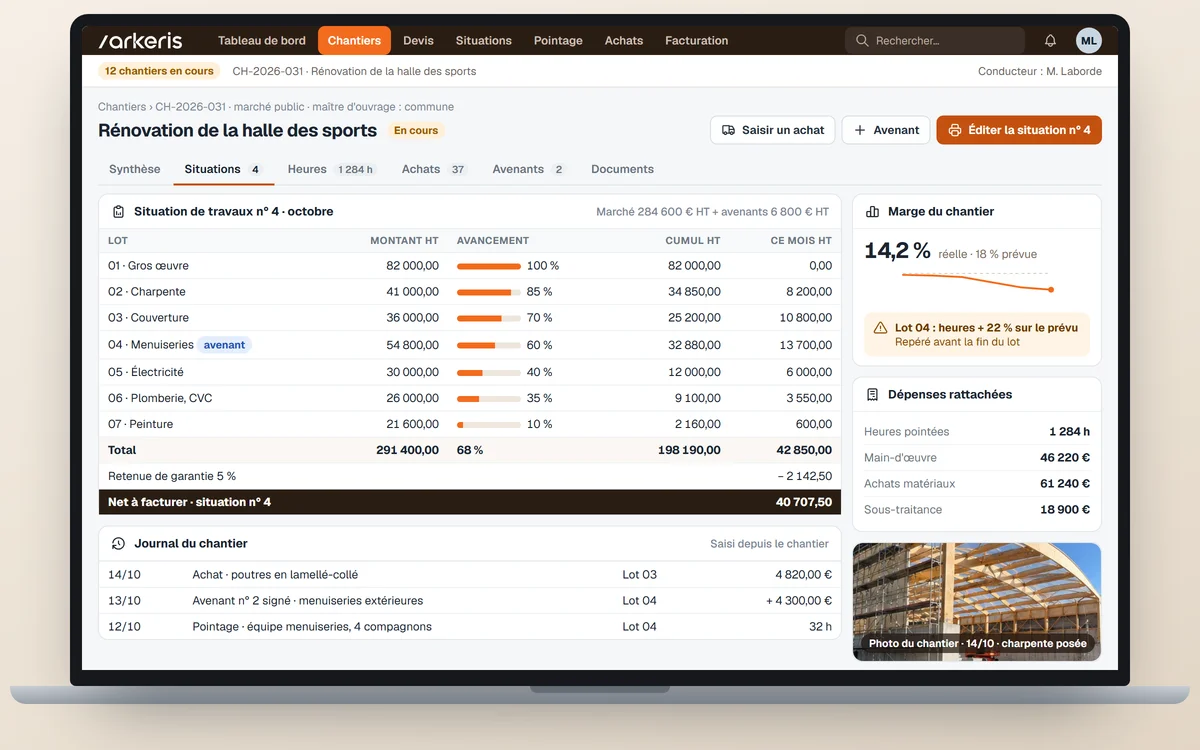
Task: Click the magnifier icon in search
Action: pyautogui.click(x=862, y=41)
